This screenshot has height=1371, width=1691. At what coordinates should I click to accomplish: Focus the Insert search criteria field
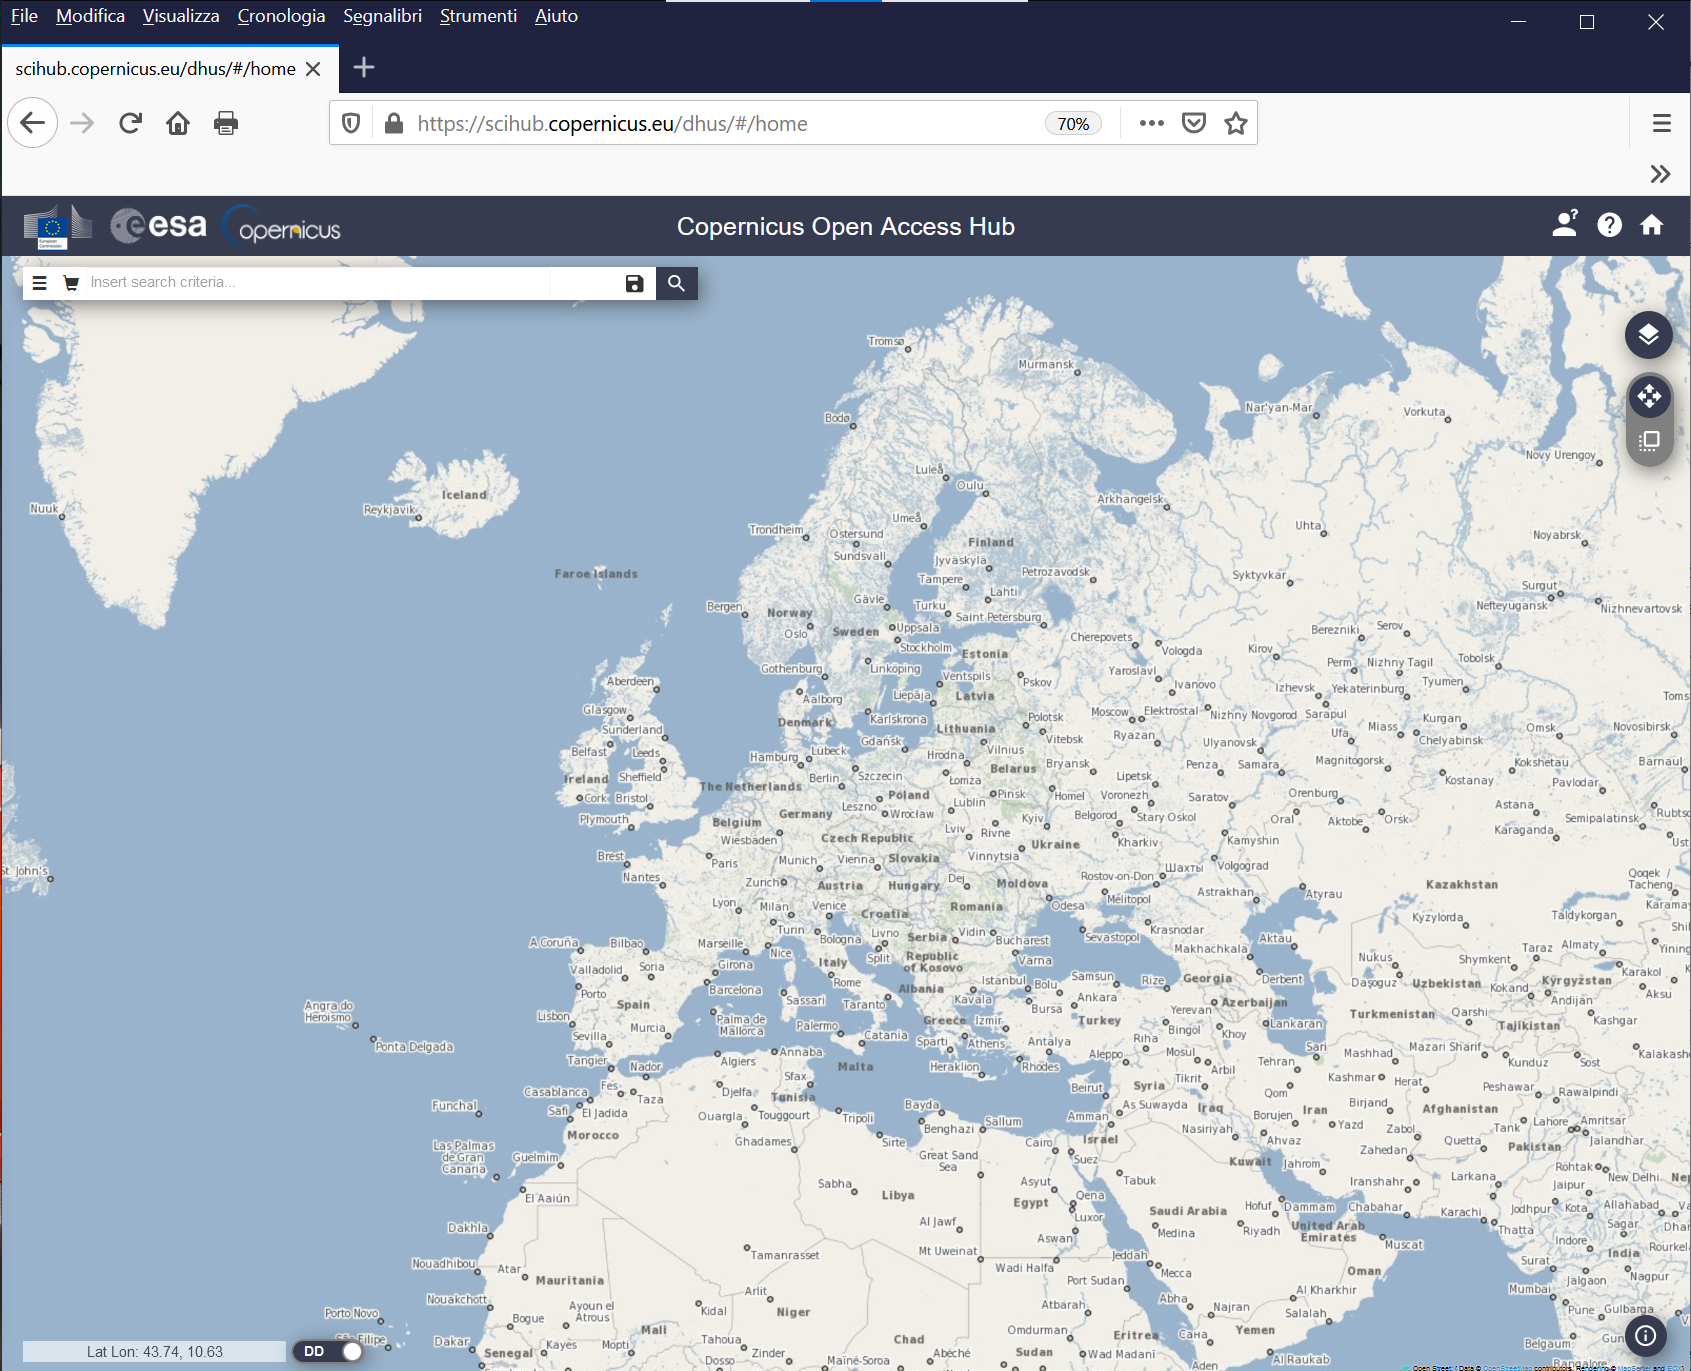pyautogui.click(x=318, y=283)
